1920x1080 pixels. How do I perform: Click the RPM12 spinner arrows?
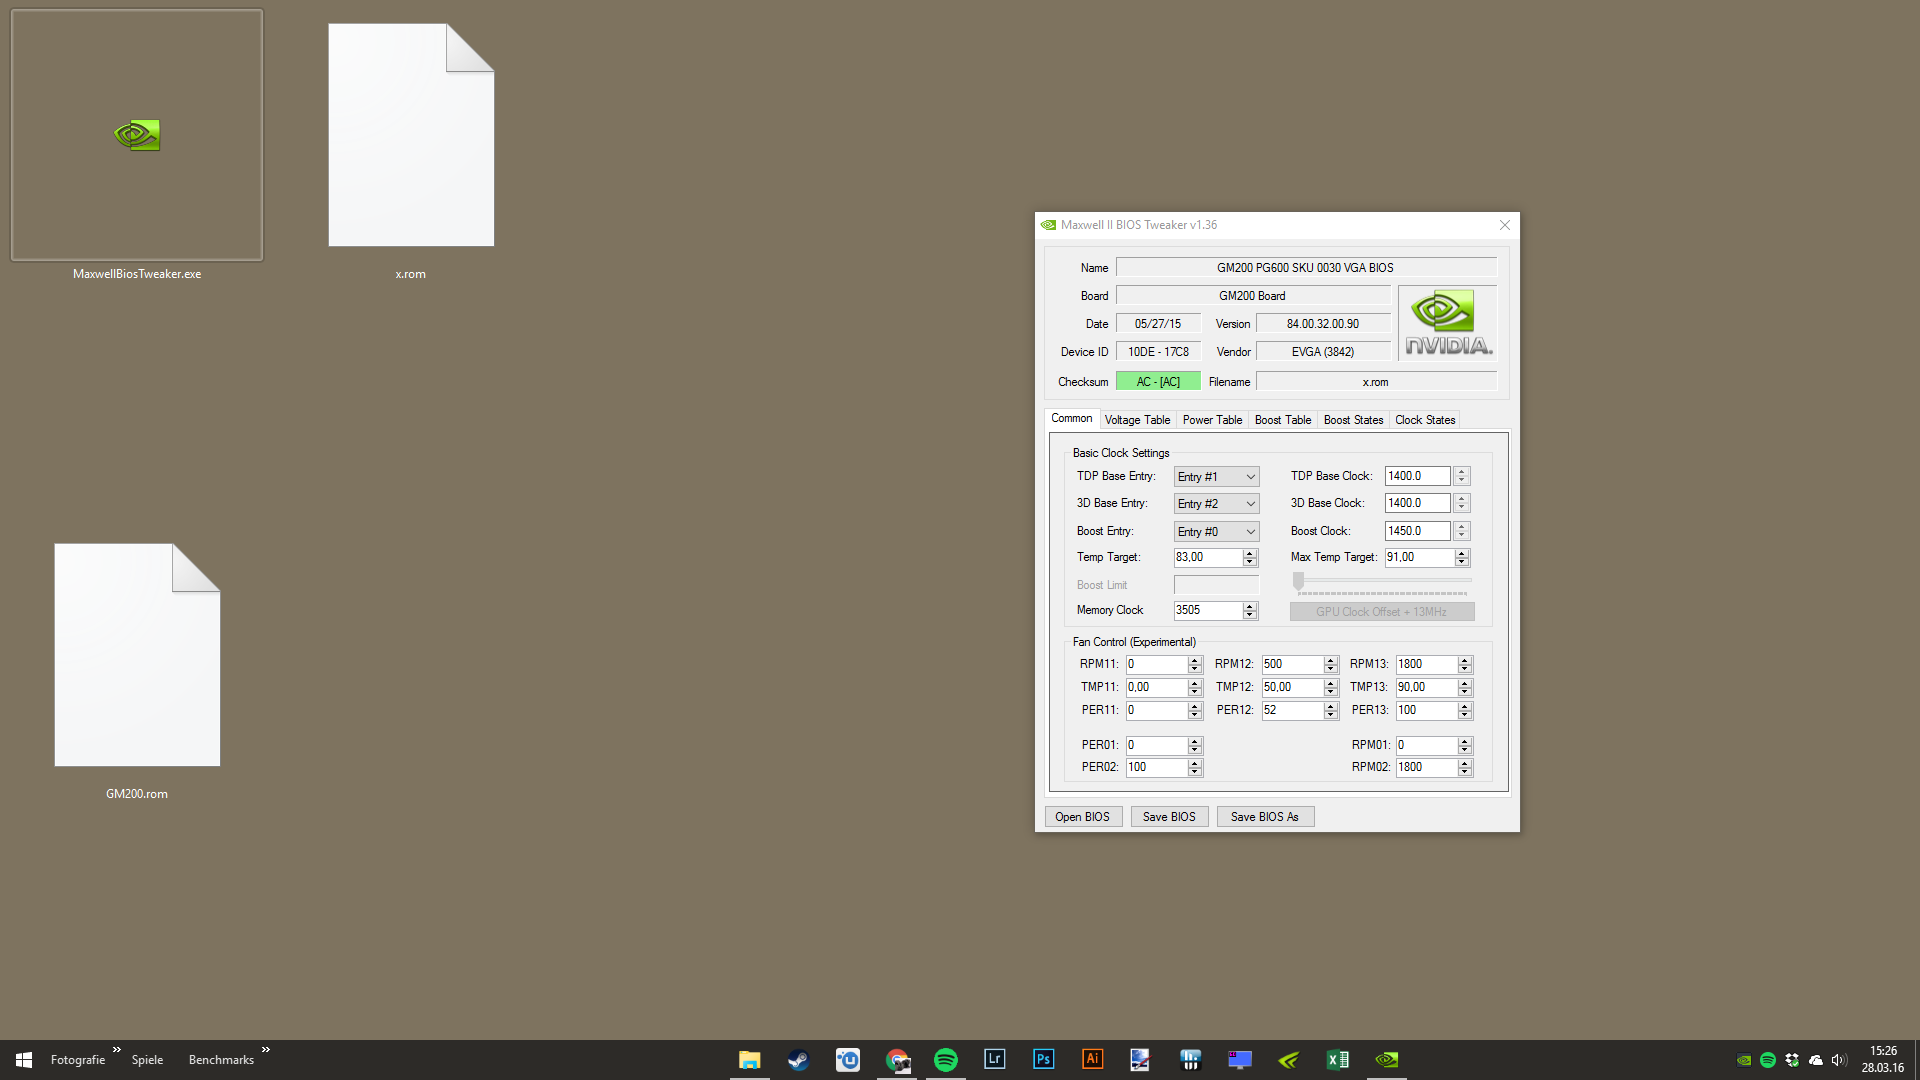1330,665
